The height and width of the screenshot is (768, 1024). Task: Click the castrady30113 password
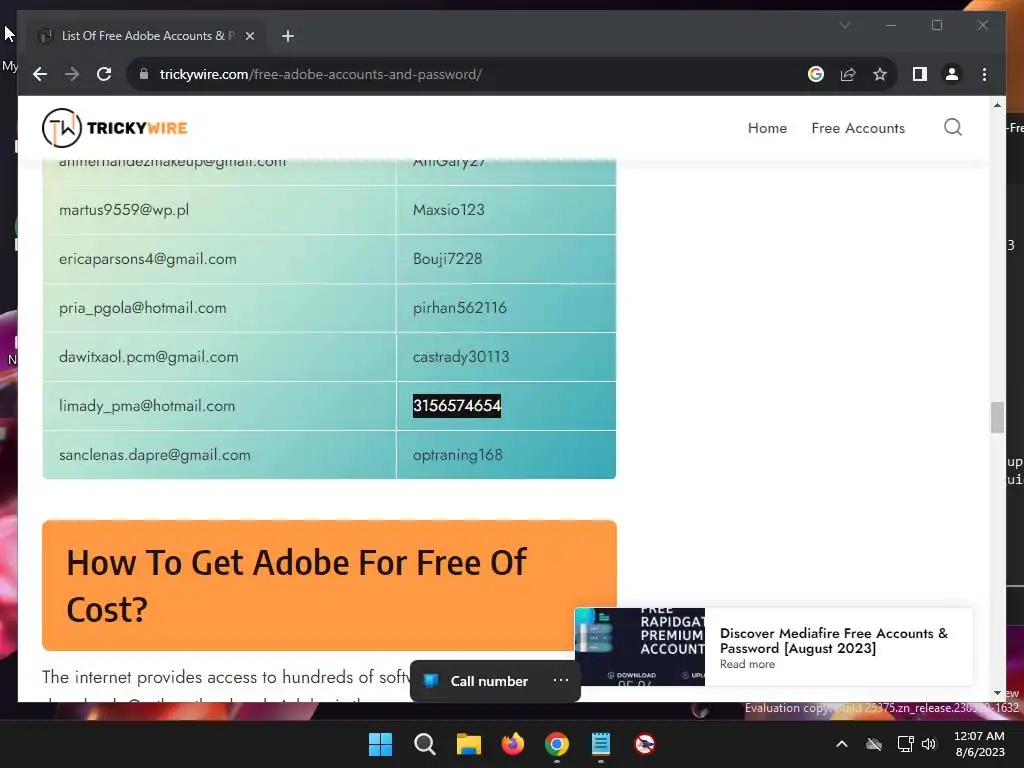(461, 357)
